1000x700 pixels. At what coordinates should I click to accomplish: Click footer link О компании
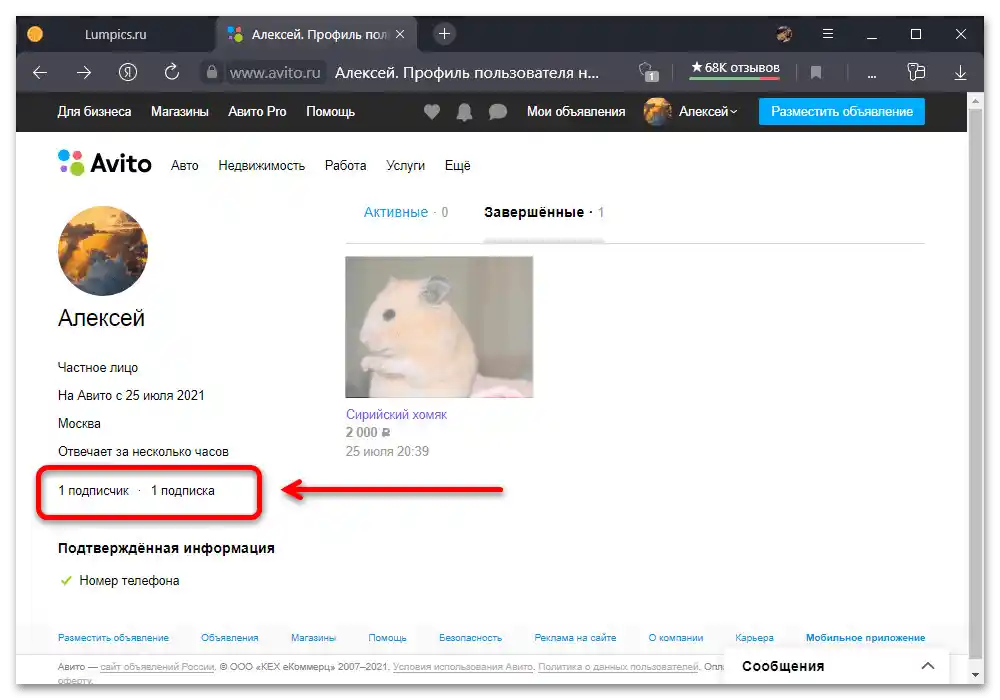coord(676,638)
